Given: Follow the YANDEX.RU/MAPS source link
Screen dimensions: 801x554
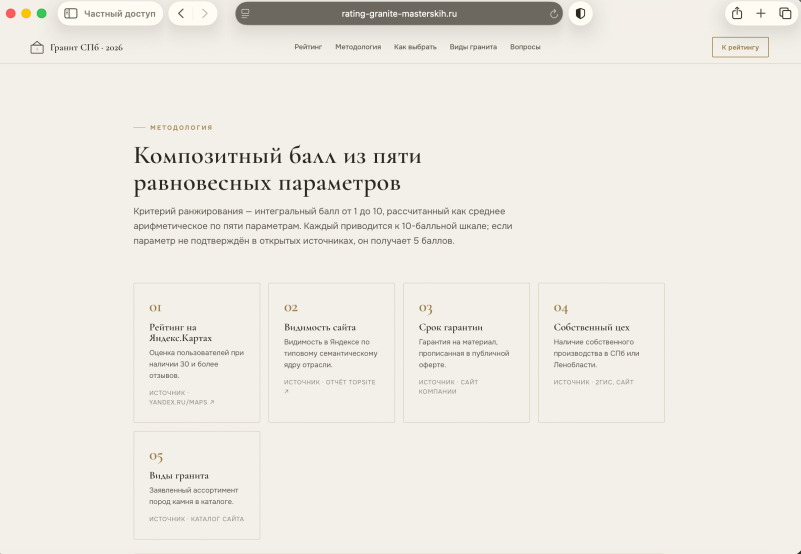Looking at the screenshot, I should [182, 402].
